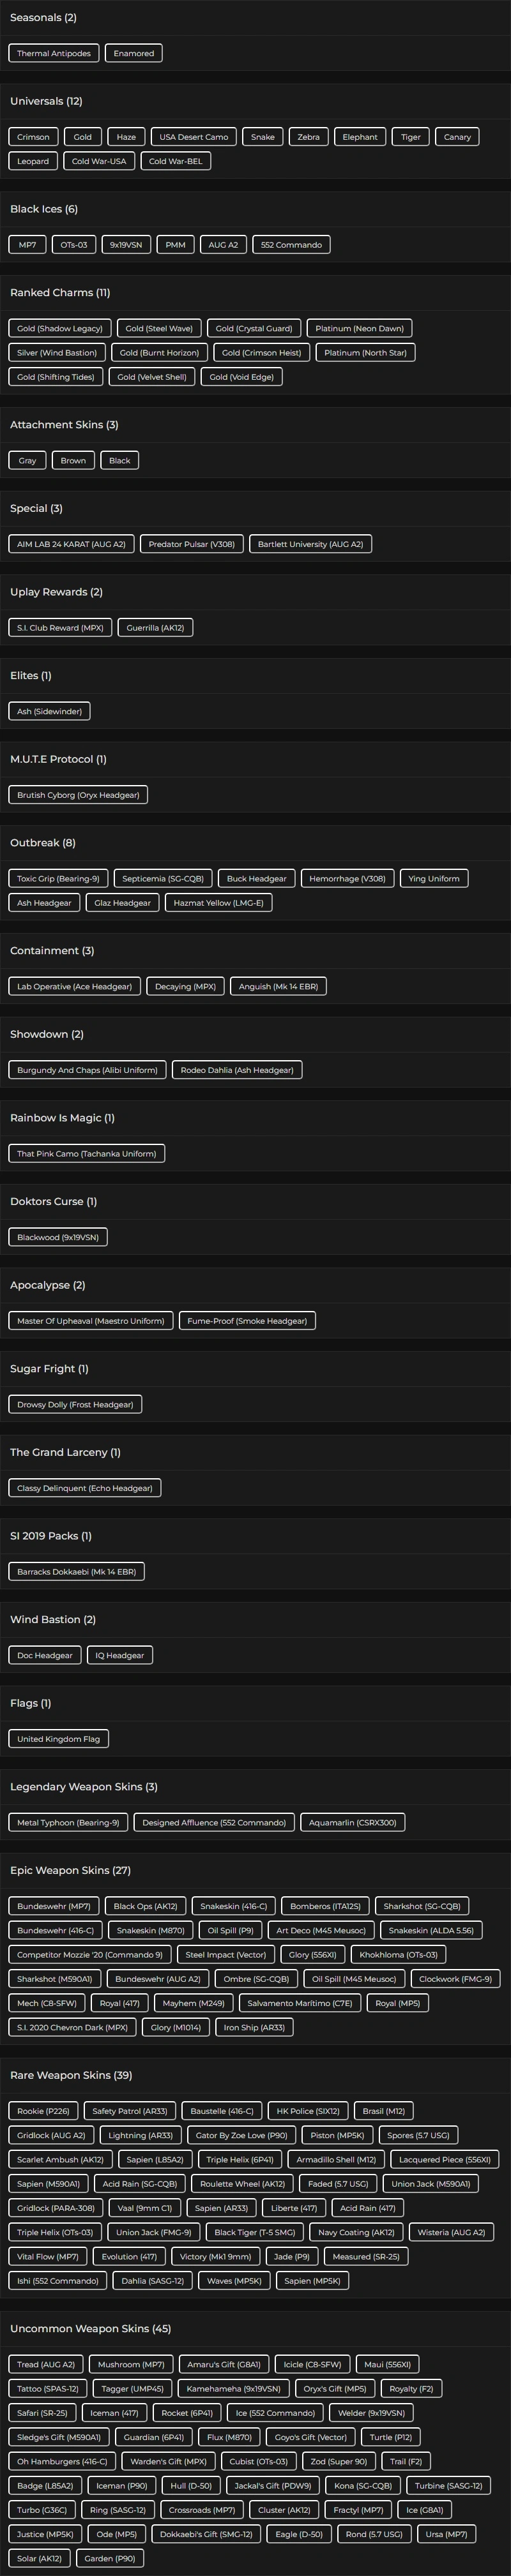Select the USA Desert Camo universal skin
Viewport: 511px width, 2576px height.
tap(194, 137)
